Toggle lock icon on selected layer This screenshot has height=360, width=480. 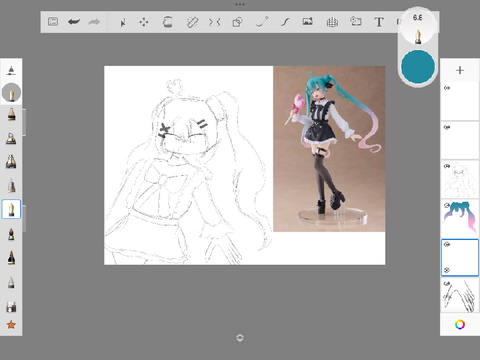[x=447, y=270]
